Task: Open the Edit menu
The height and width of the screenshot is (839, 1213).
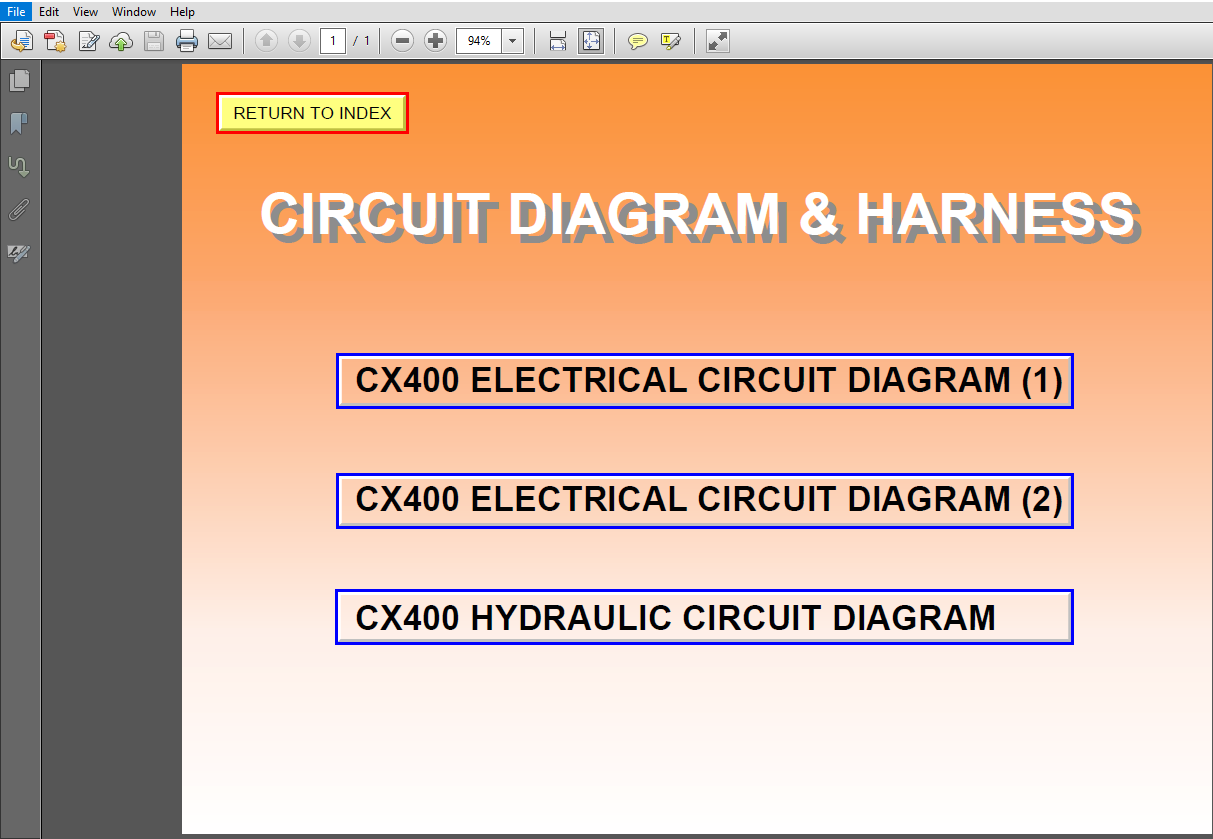Action: pyautogui.click(x=49, y=12)
